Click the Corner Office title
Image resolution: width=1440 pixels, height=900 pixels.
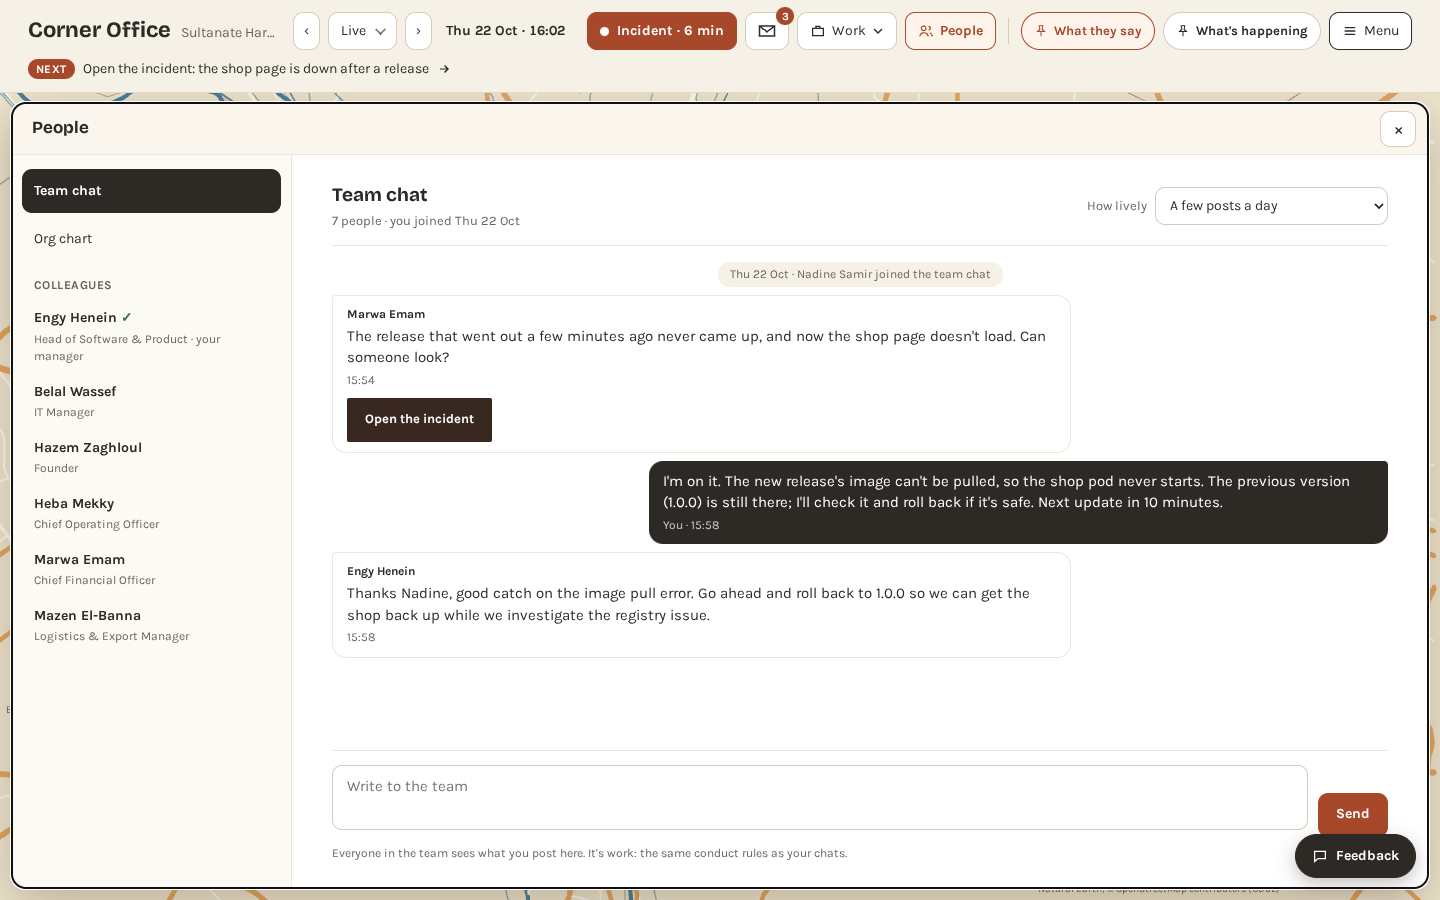99,30
